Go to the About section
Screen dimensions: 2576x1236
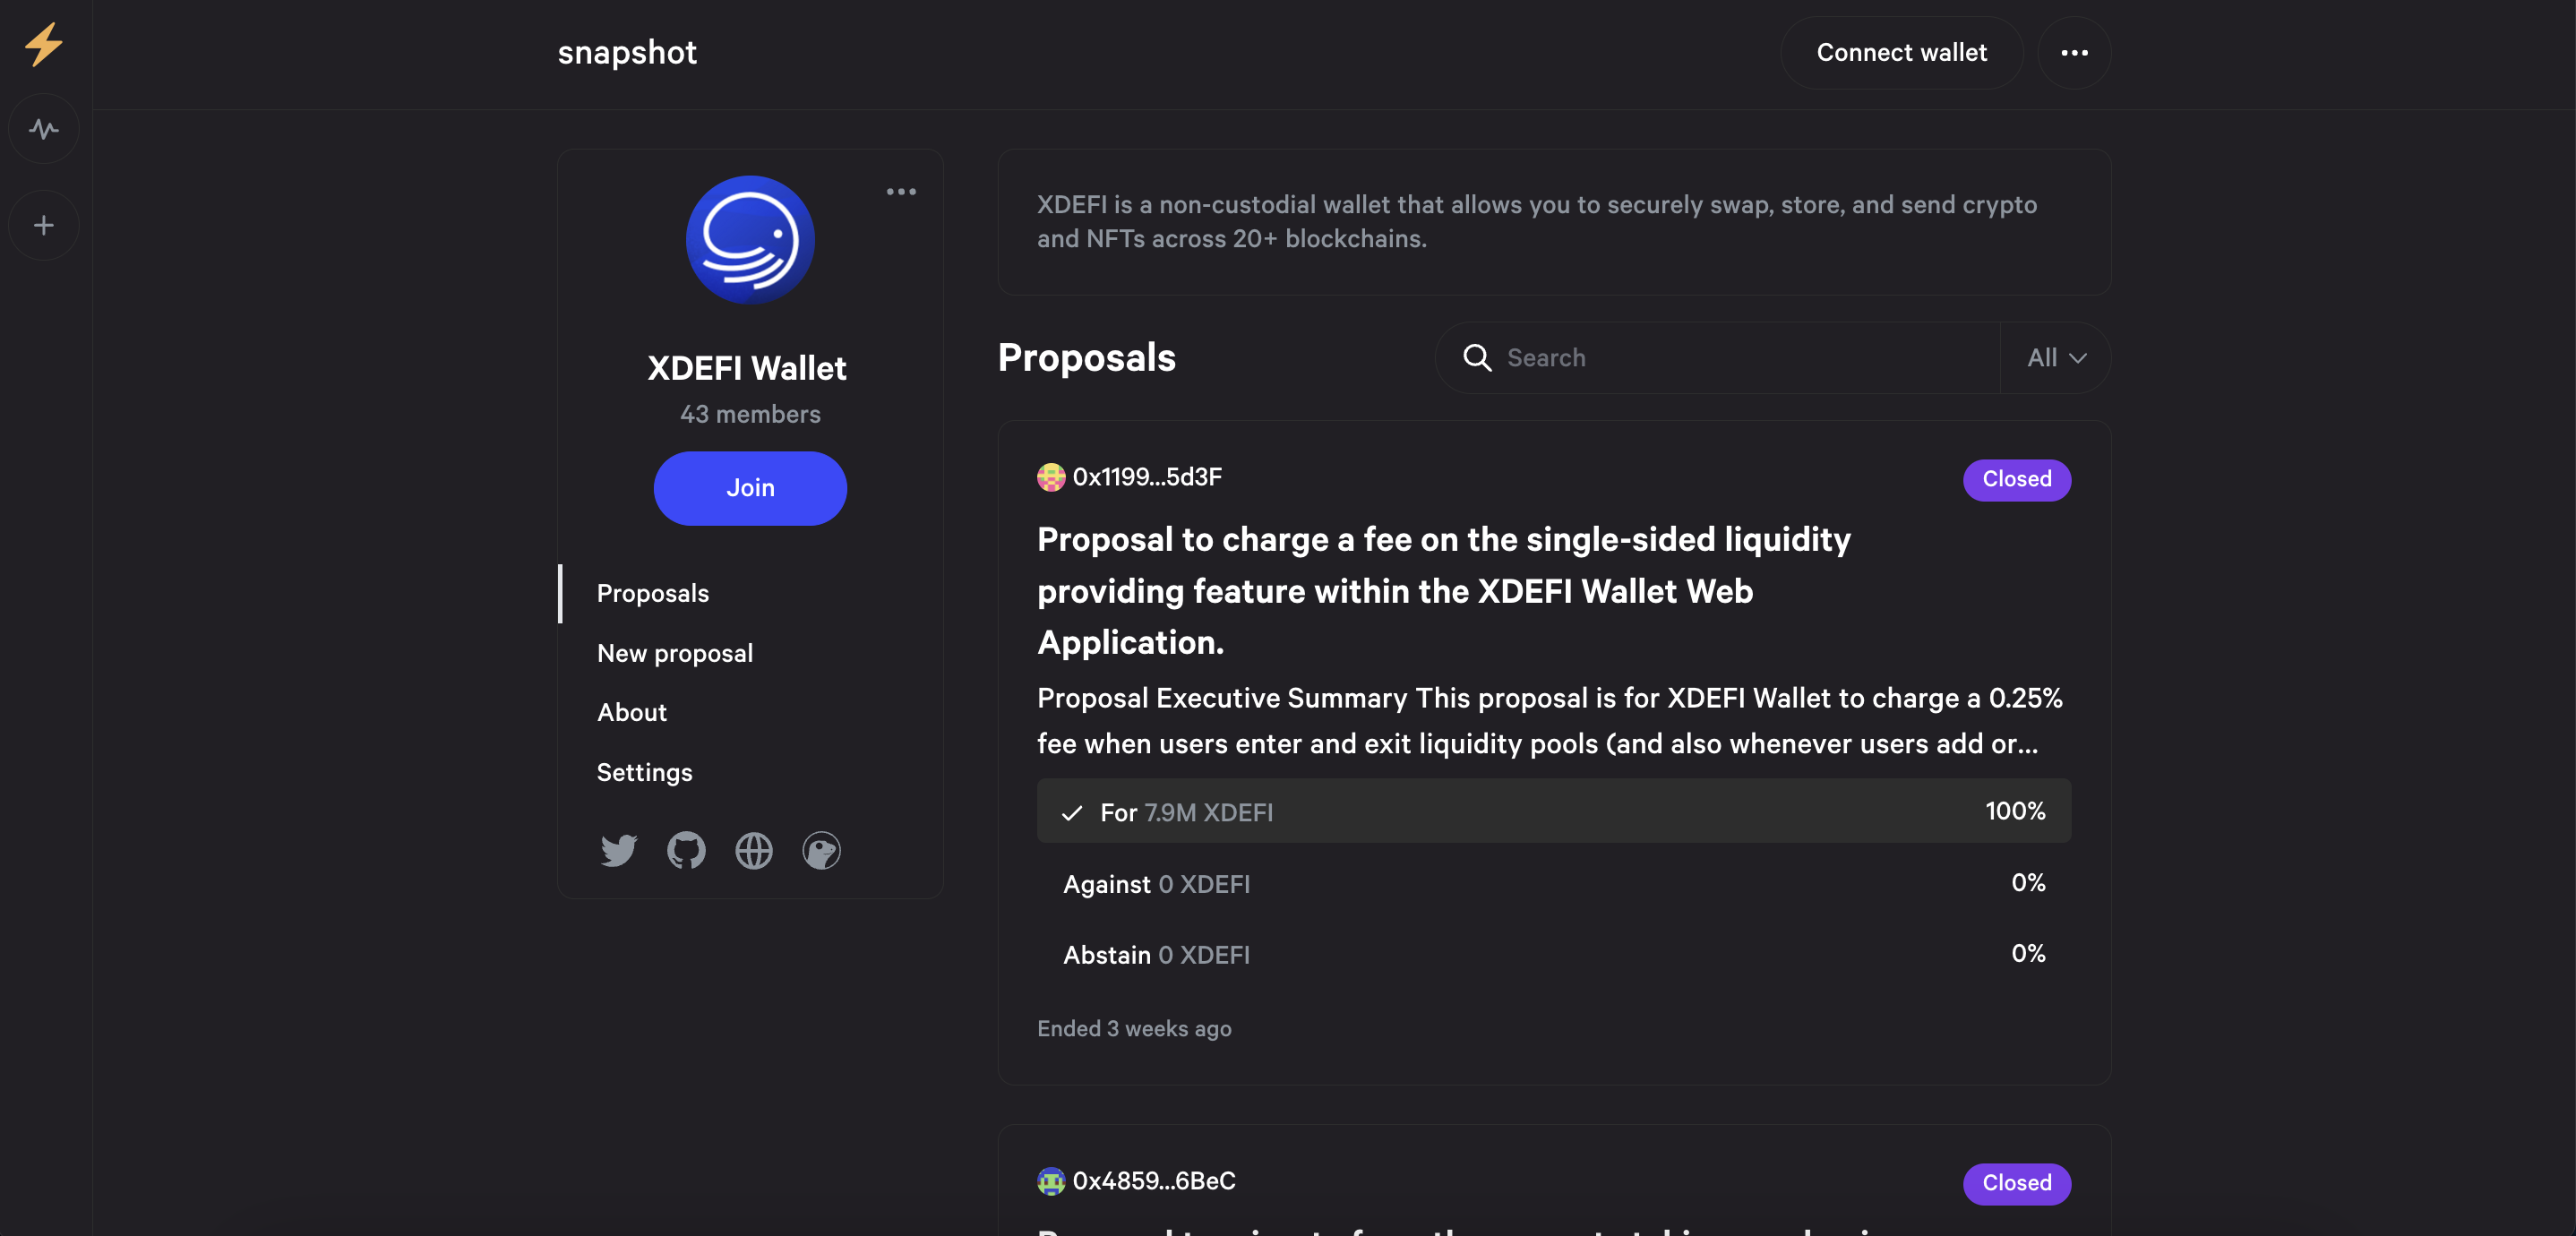pos(631,712)
